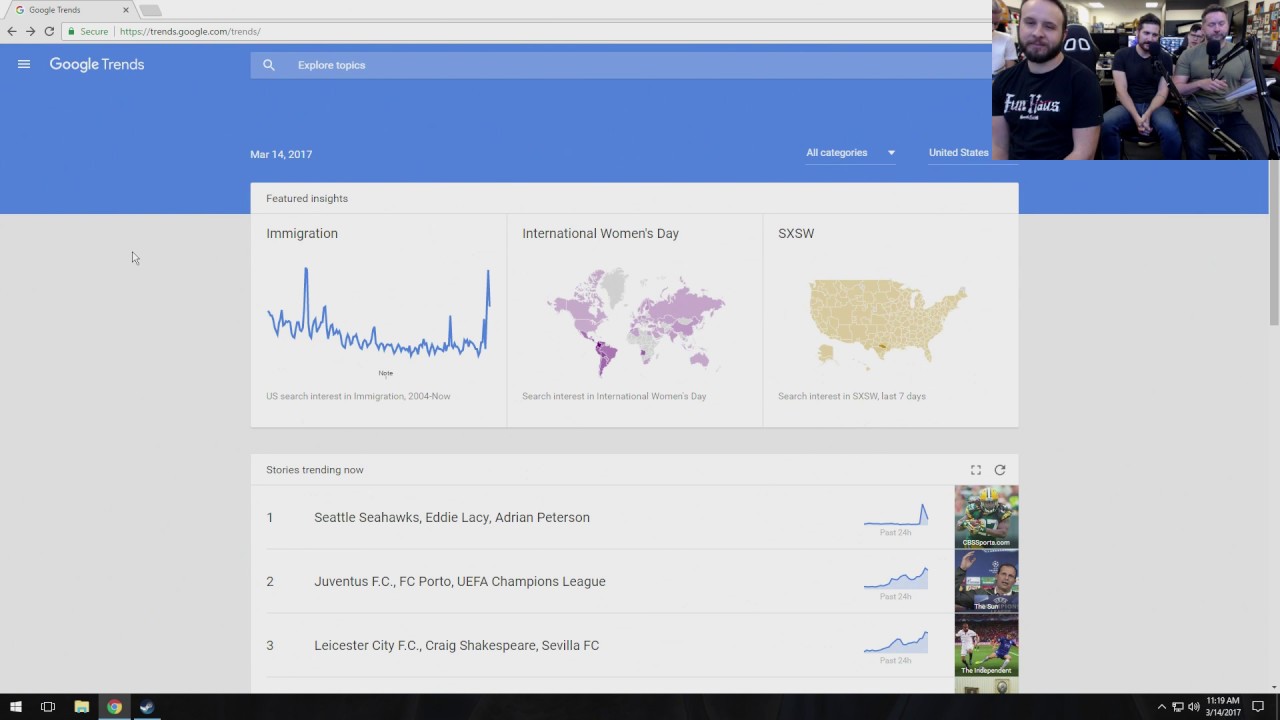Click Search interest in SXSW, last 7 days
Image resolution: width=1280 pixels, height=720 pixels.
[852, 396]
